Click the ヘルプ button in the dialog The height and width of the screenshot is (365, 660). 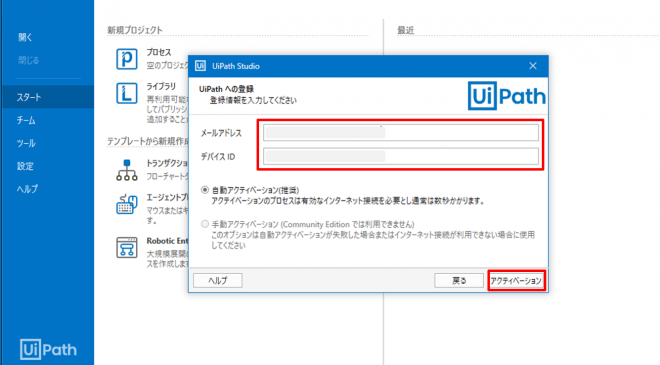[218, 281]
